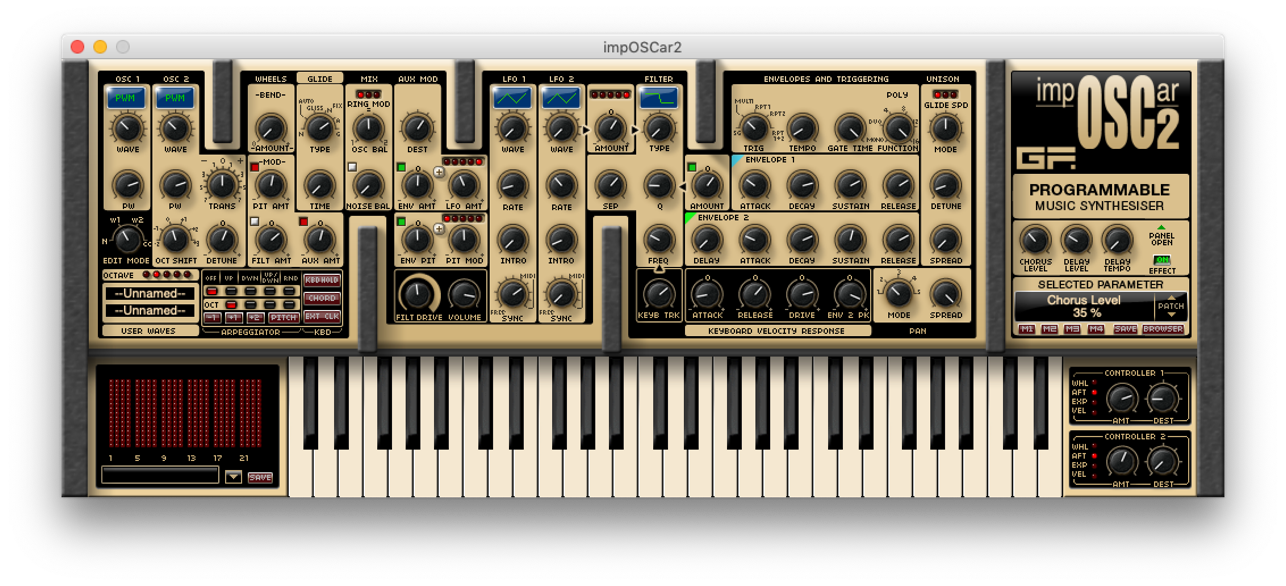Click the LFO 1 Rate knob
1286x586 pixels.
point(512,185)
